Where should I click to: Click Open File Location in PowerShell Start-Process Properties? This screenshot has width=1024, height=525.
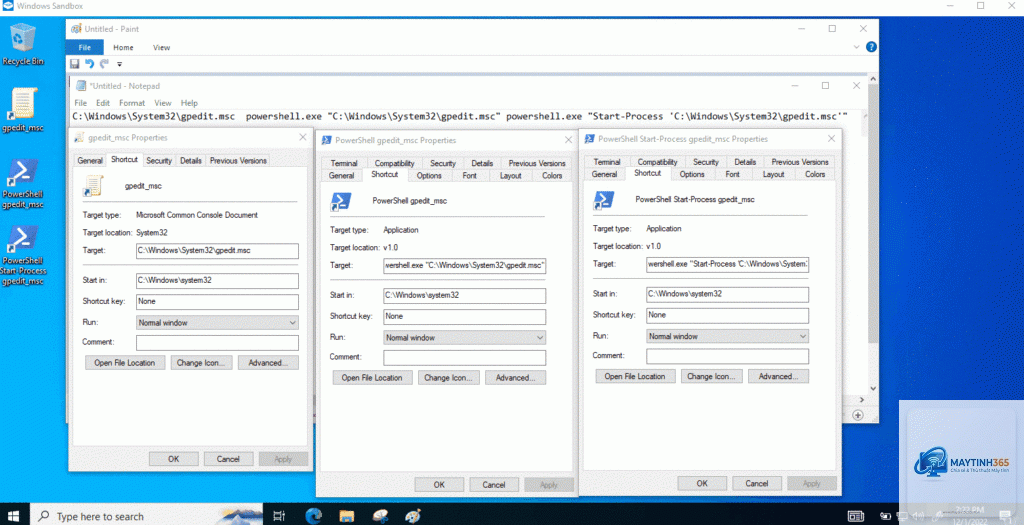pos(635,376)
